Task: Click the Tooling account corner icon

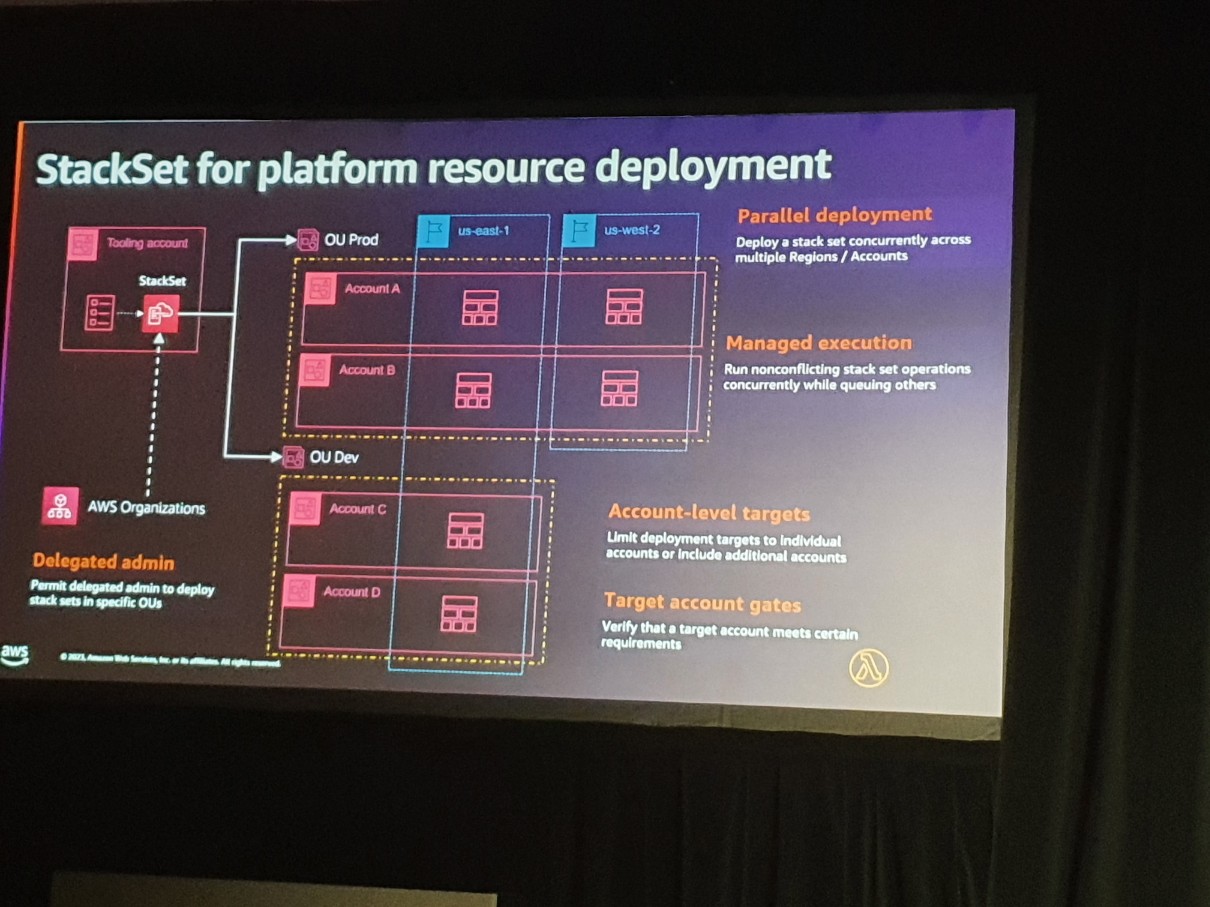Action: 82,244
